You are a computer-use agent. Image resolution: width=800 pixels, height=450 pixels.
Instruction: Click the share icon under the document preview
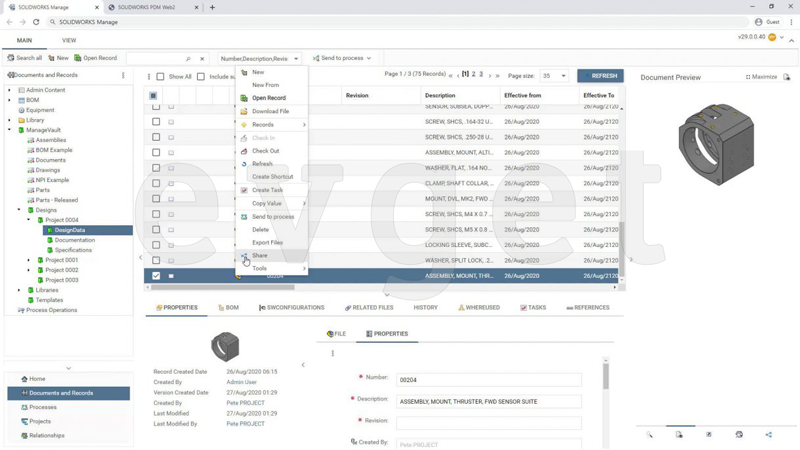(x=768, y=435)
